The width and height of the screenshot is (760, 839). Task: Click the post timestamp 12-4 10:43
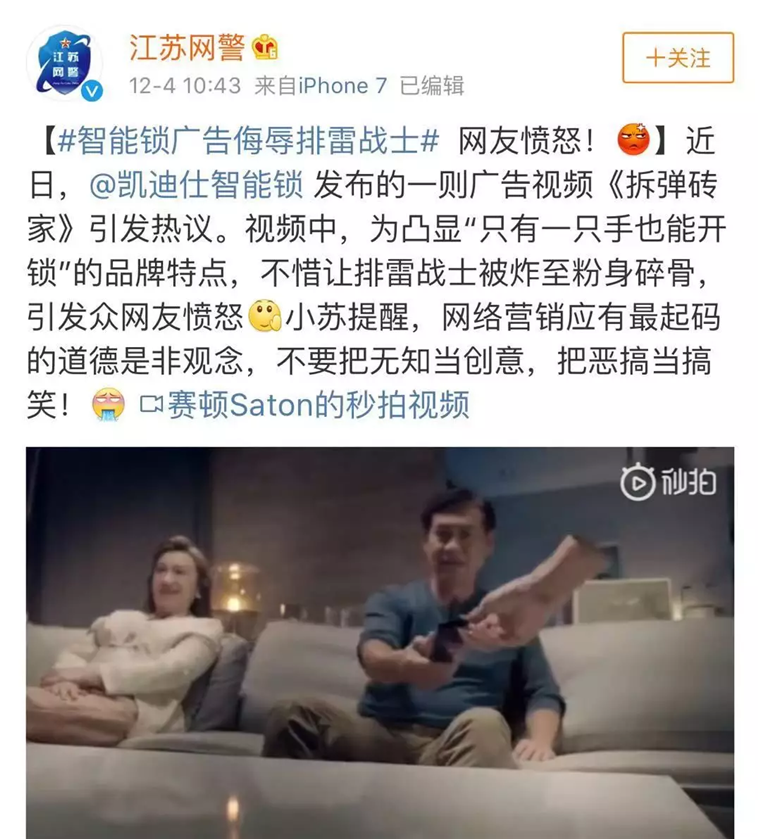(185, 86)
